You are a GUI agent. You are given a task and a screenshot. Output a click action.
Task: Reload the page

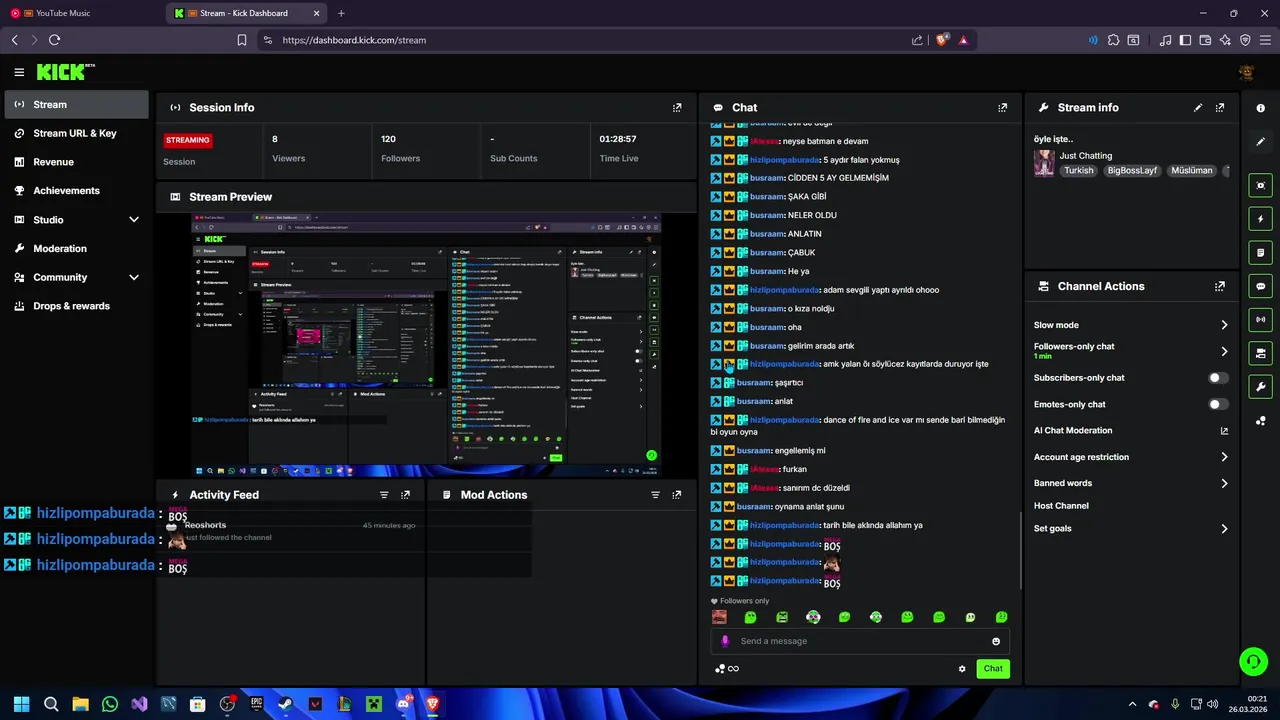54,40
